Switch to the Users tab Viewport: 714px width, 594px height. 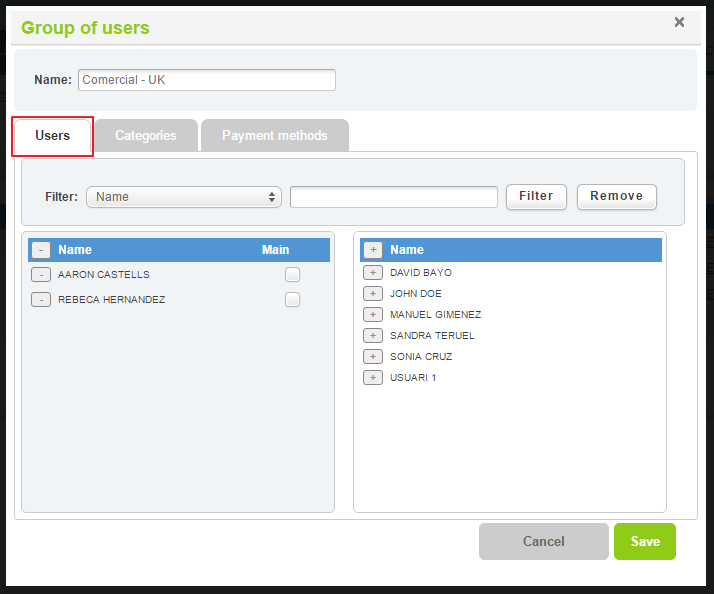point(52,136)
